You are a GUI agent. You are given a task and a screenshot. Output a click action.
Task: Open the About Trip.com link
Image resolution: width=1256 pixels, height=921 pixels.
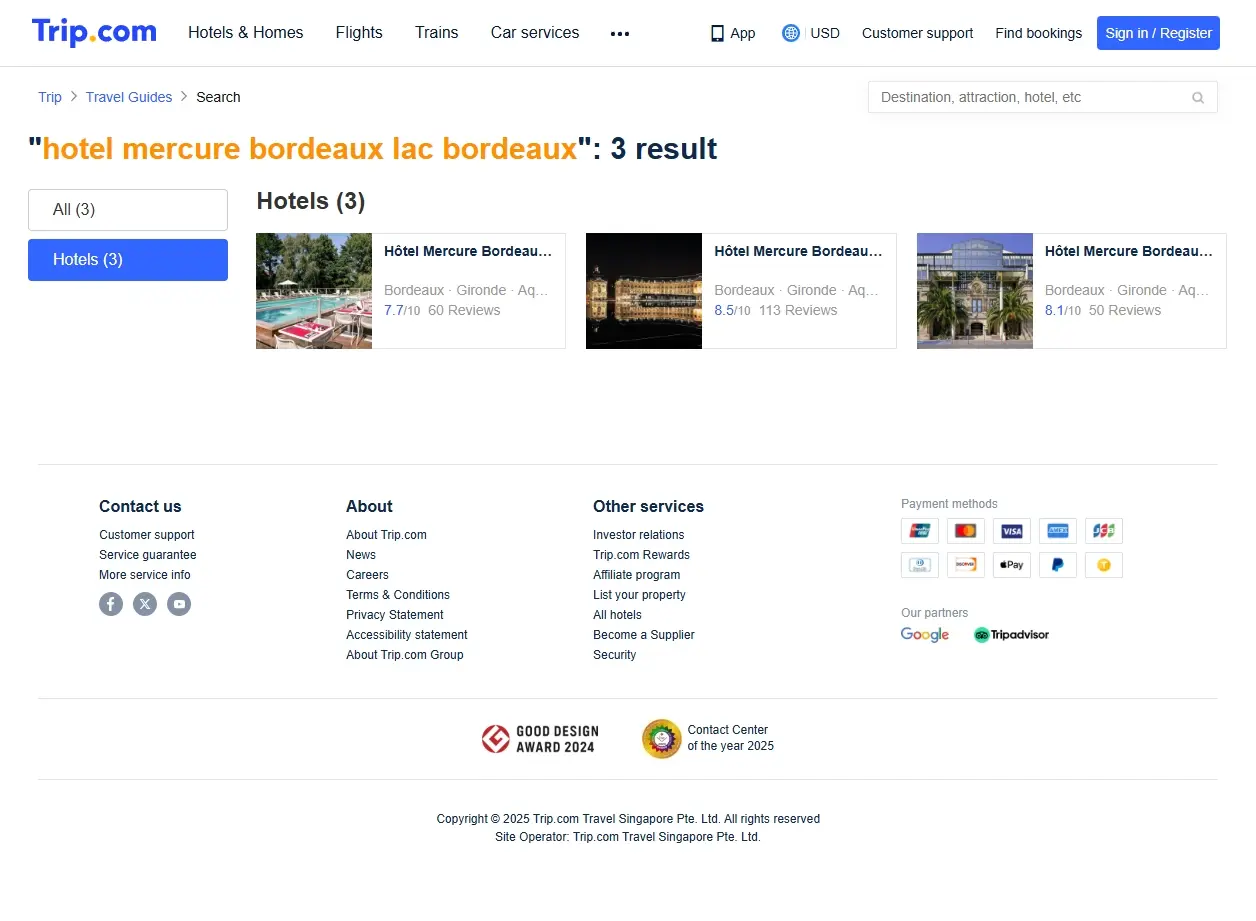point(386,535)
